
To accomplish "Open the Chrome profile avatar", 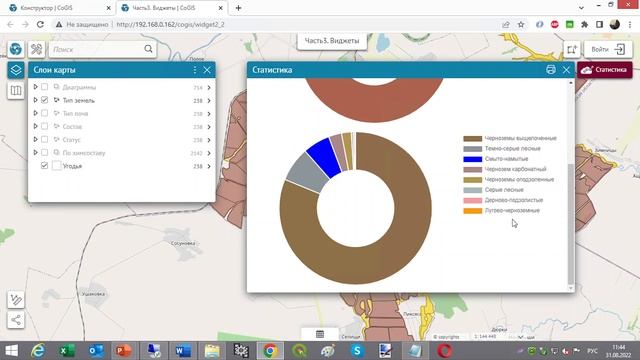I will coord(615,24).
